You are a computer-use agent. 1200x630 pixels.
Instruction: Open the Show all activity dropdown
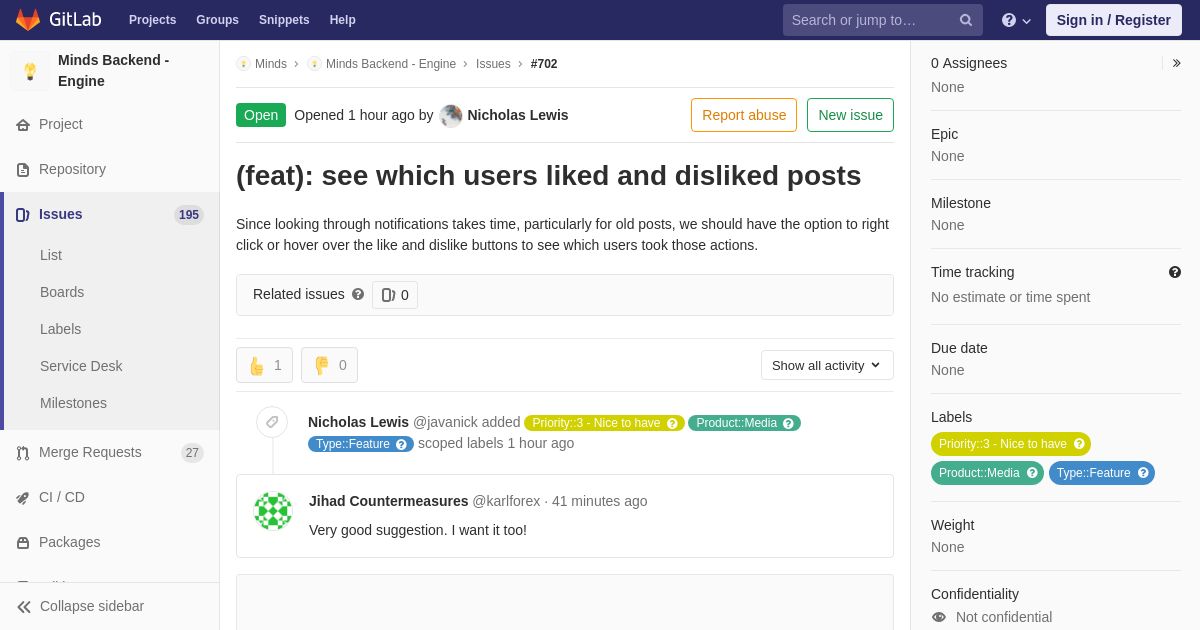click(827, 365)
